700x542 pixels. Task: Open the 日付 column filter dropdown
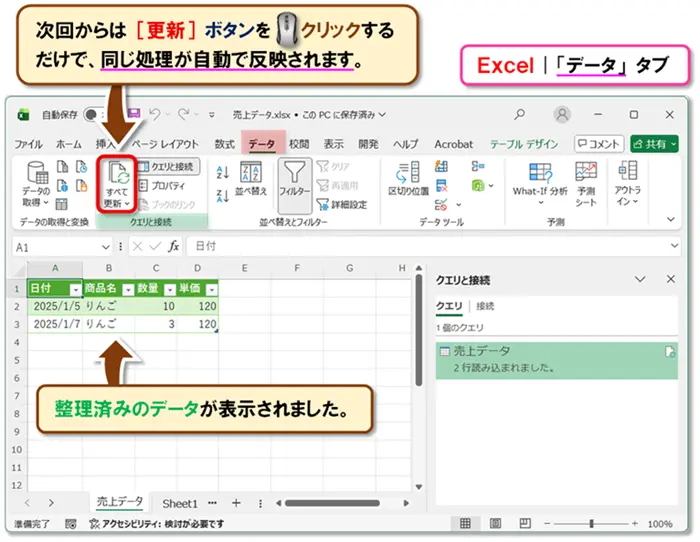tap(76, 290)
